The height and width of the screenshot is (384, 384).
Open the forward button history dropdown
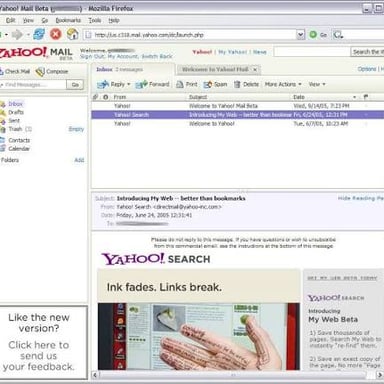[28, 34]
